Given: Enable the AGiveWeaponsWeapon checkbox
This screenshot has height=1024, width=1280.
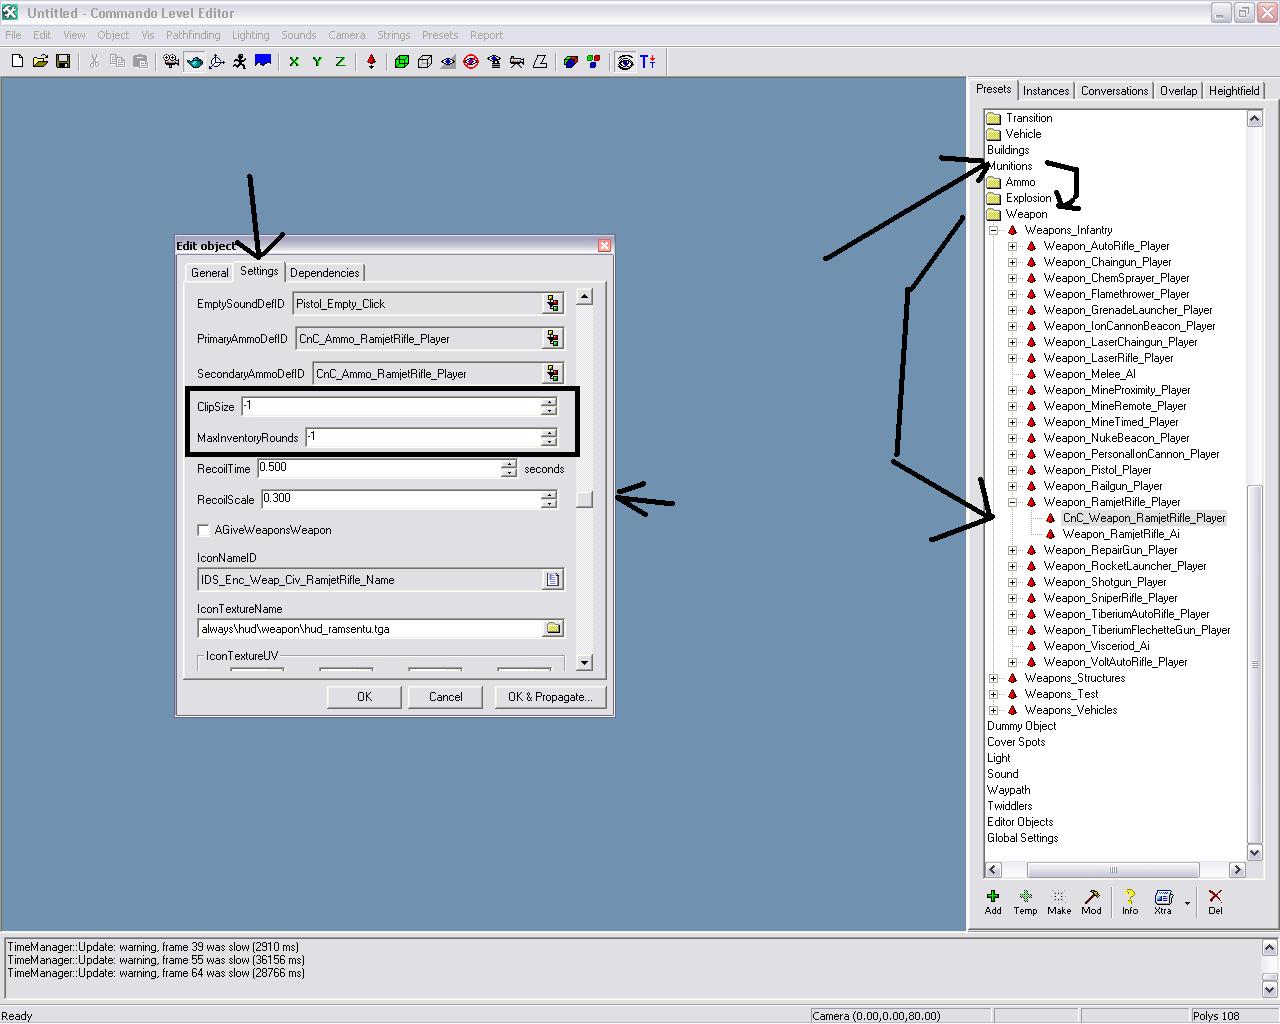Looking at the screenshot, I should point(204,530).
